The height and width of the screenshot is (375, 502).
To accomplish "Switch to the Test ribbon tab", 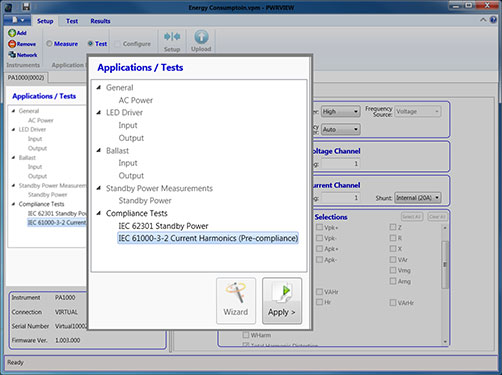I will tap(72, 21).
